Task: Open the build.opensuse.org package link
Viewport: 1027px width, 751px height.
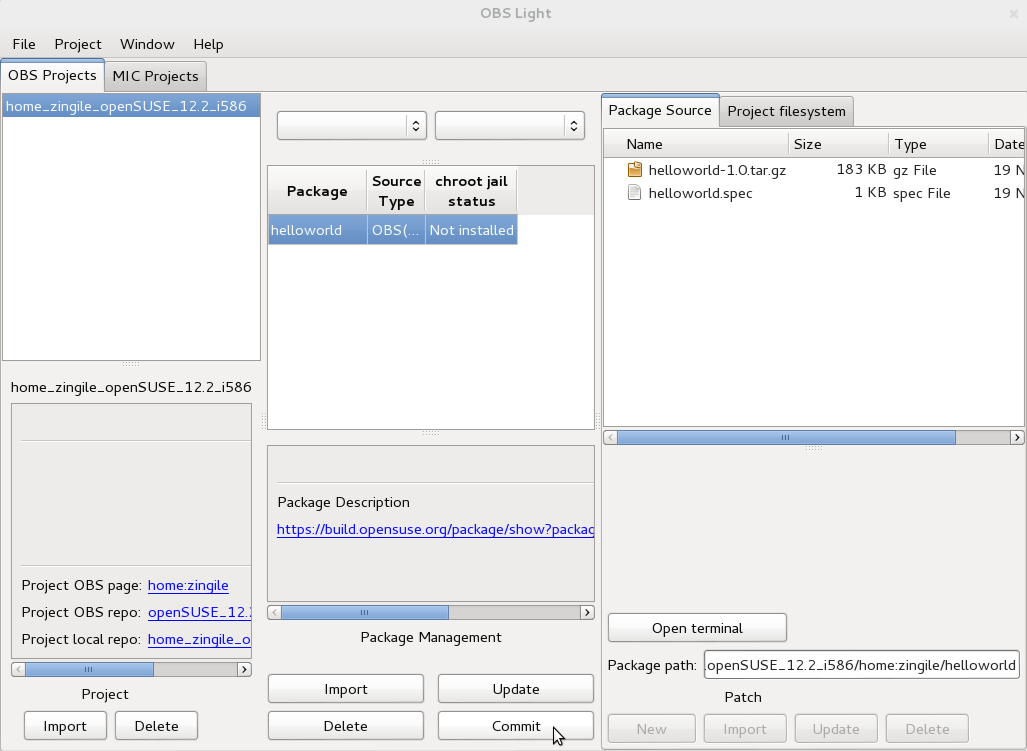Action: click(x=435, y=530)
